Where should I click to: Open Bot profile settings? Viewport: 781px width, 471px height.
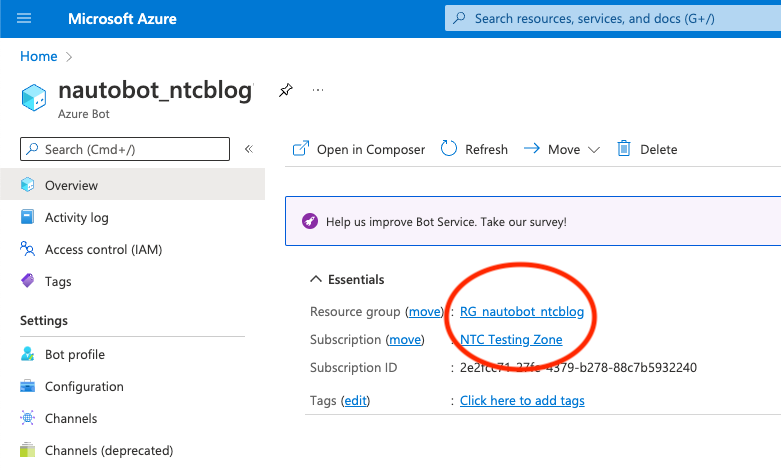[x=75, y=354]
